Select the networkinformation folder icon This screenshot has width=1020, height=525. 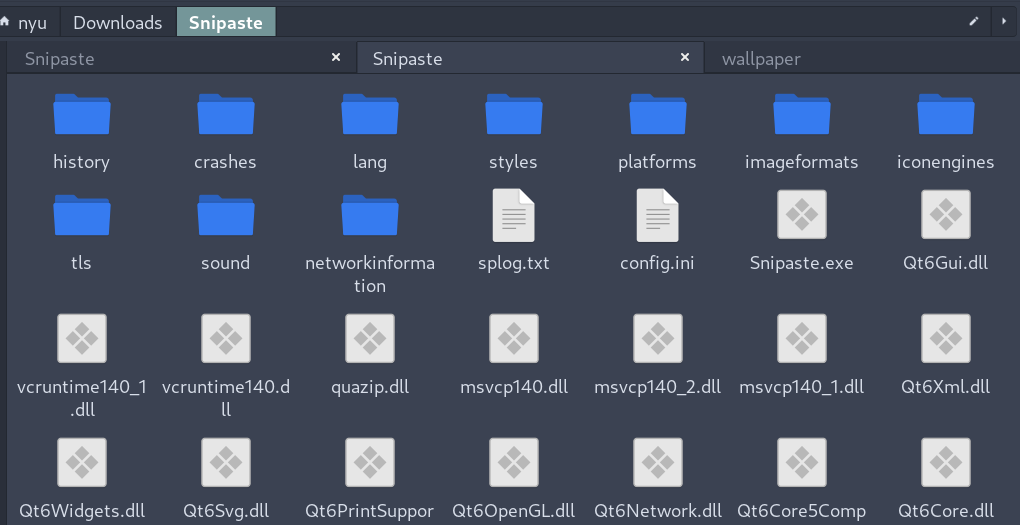(369, 215)
